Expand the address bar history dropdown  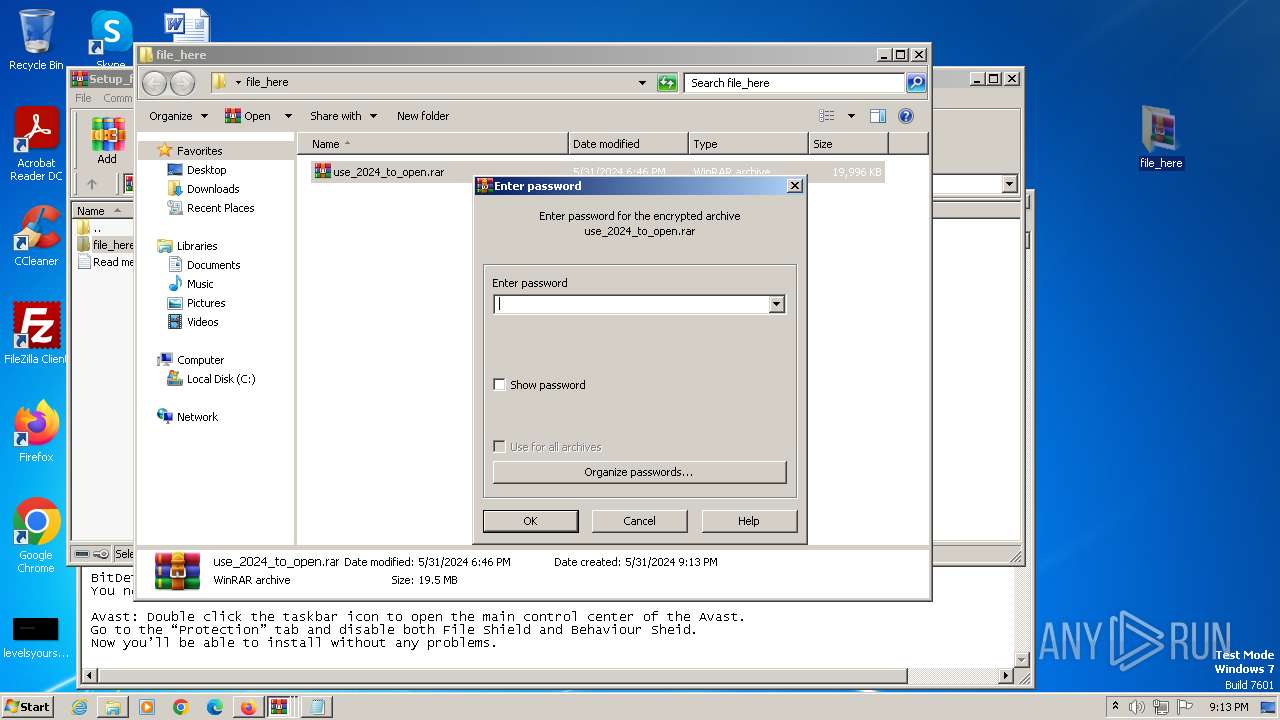tap(642, 83)
